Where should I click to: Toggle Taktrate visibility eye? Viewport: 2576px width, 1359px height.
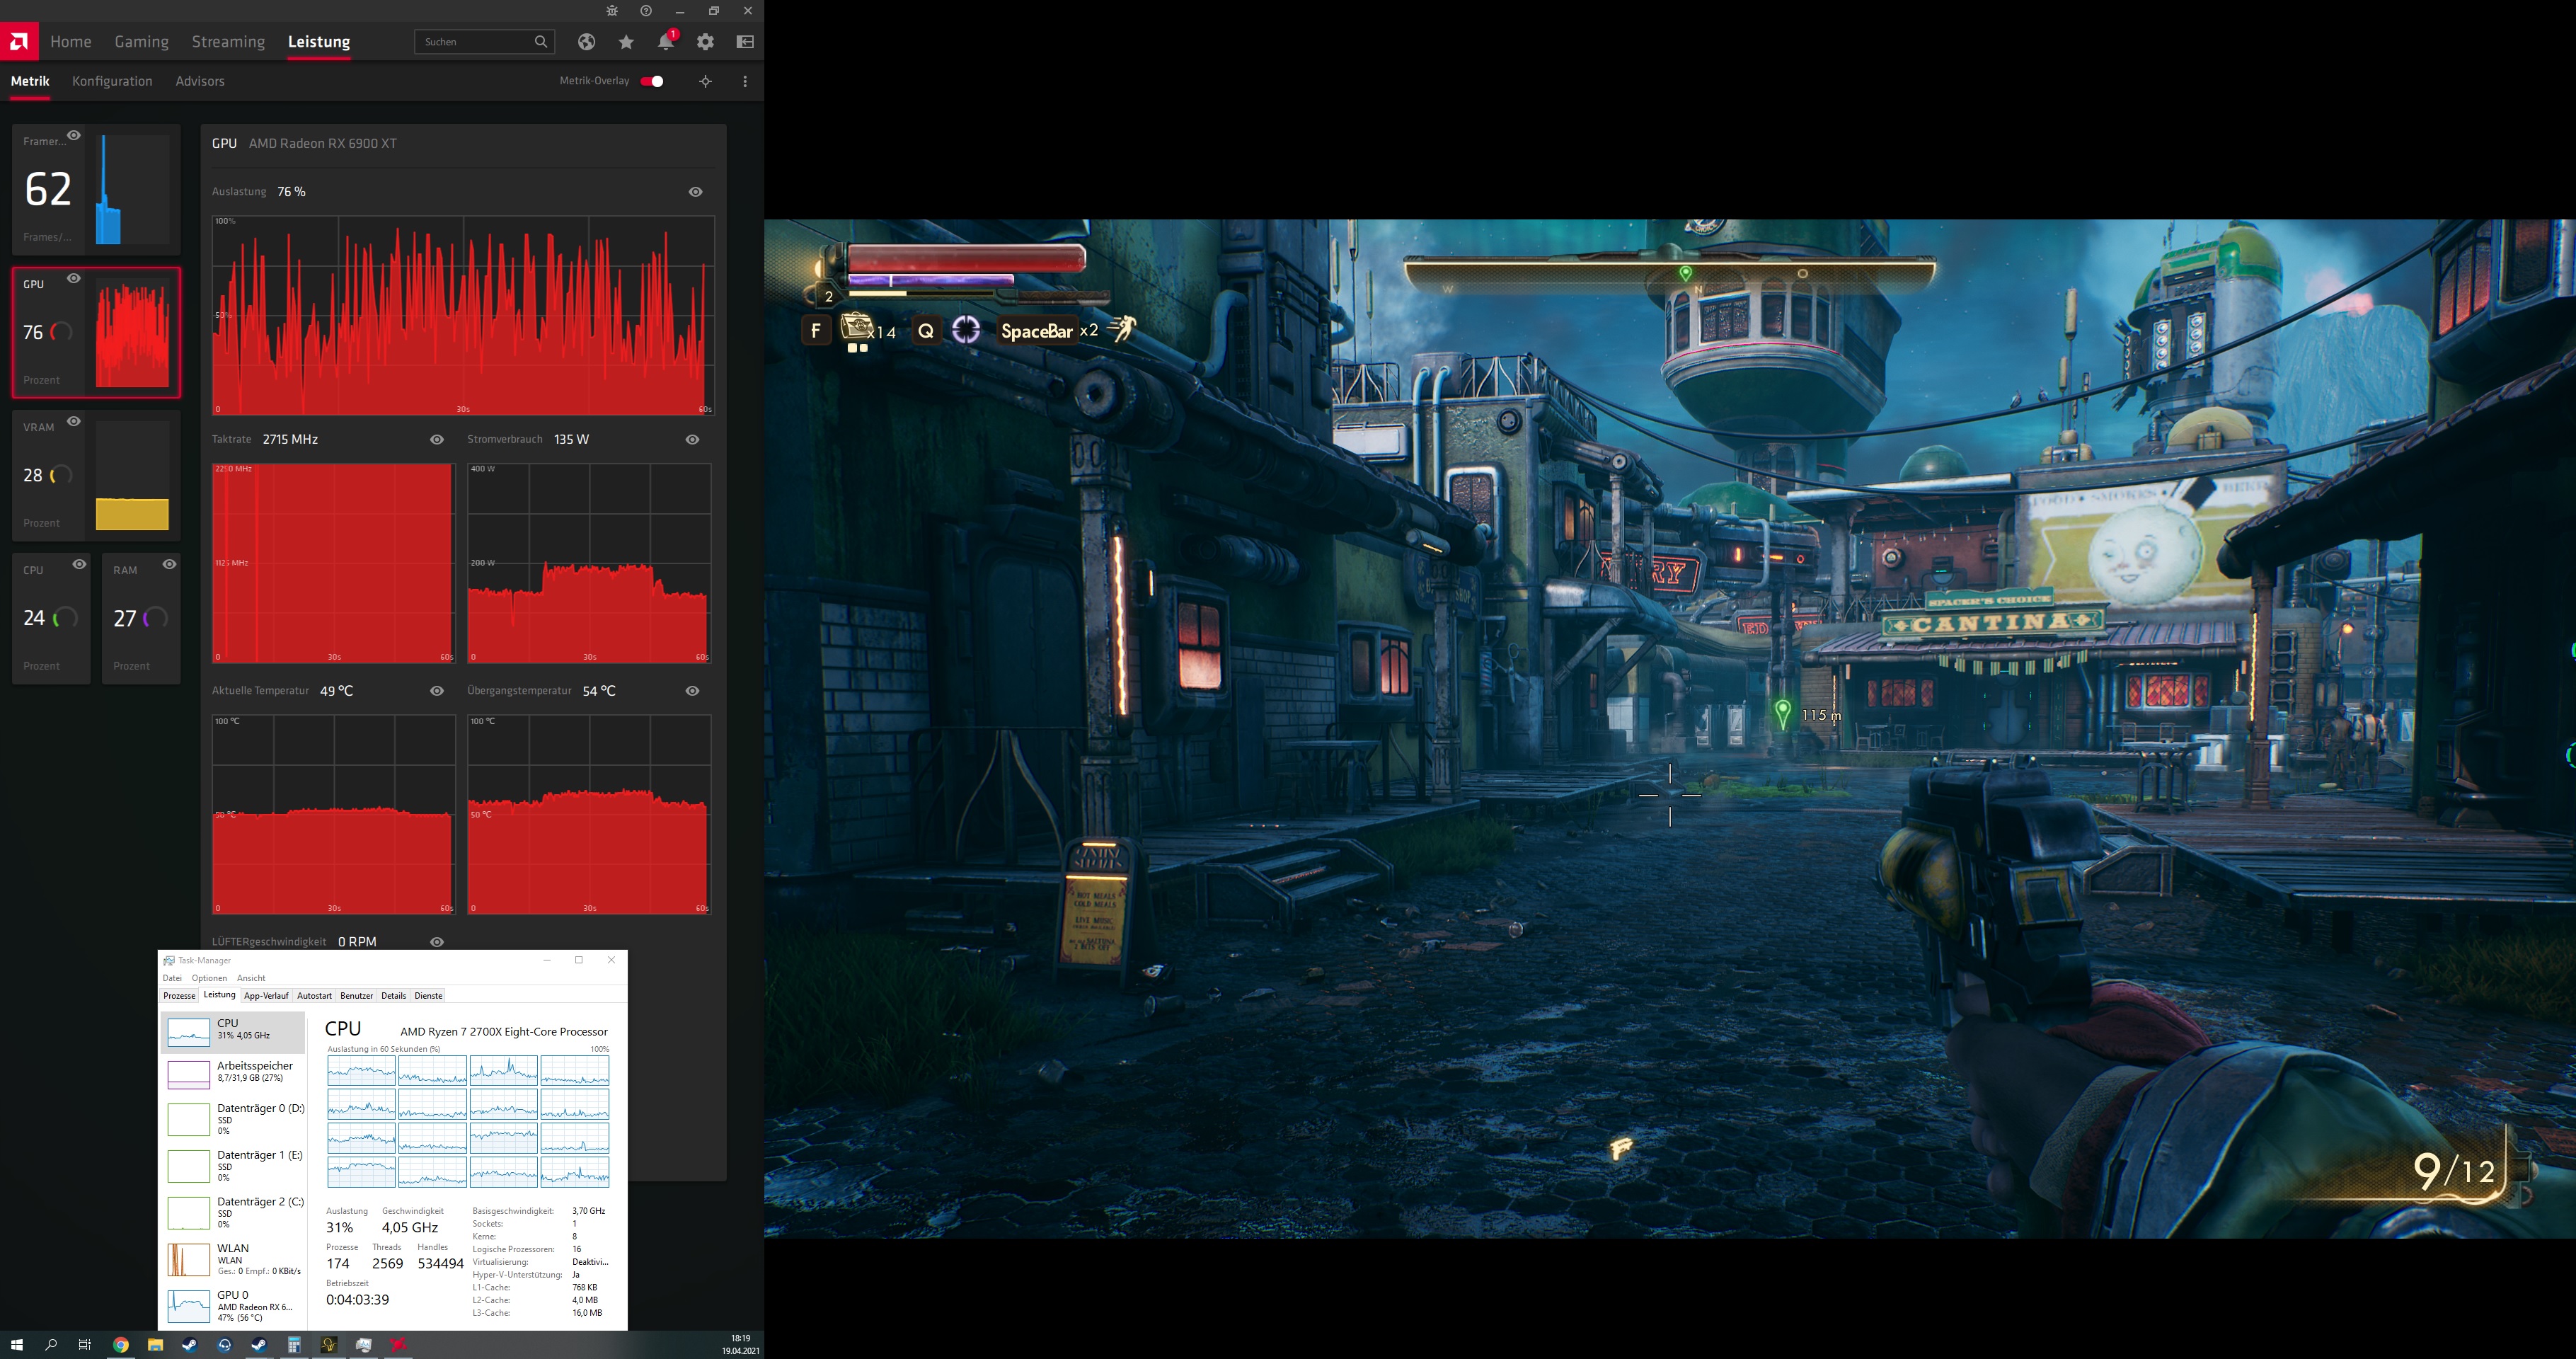[437, 440]
